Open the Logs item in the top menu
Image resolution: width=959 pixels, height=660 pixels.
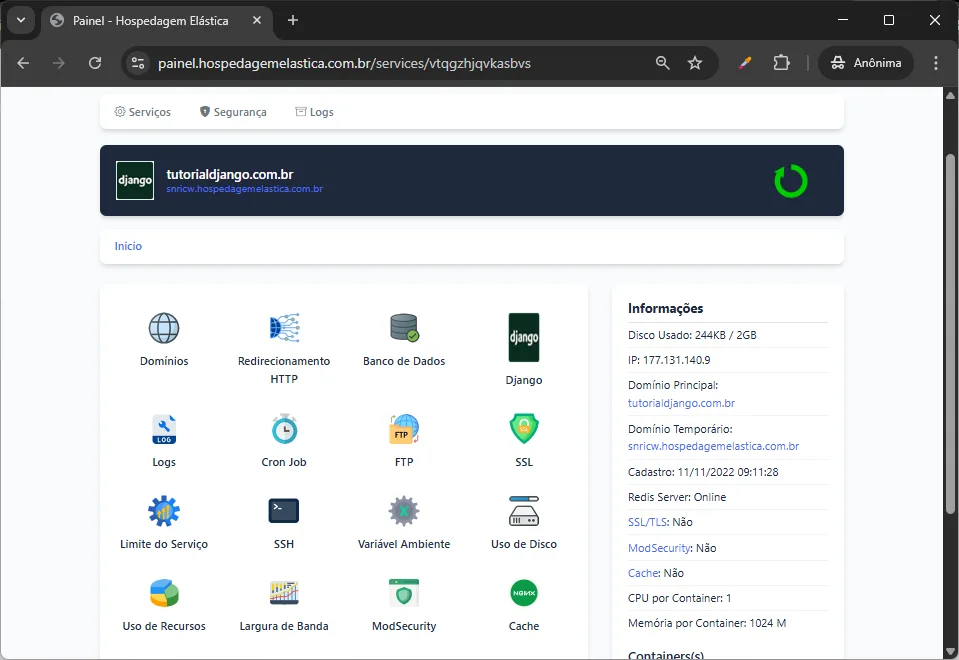pos(314,112)
